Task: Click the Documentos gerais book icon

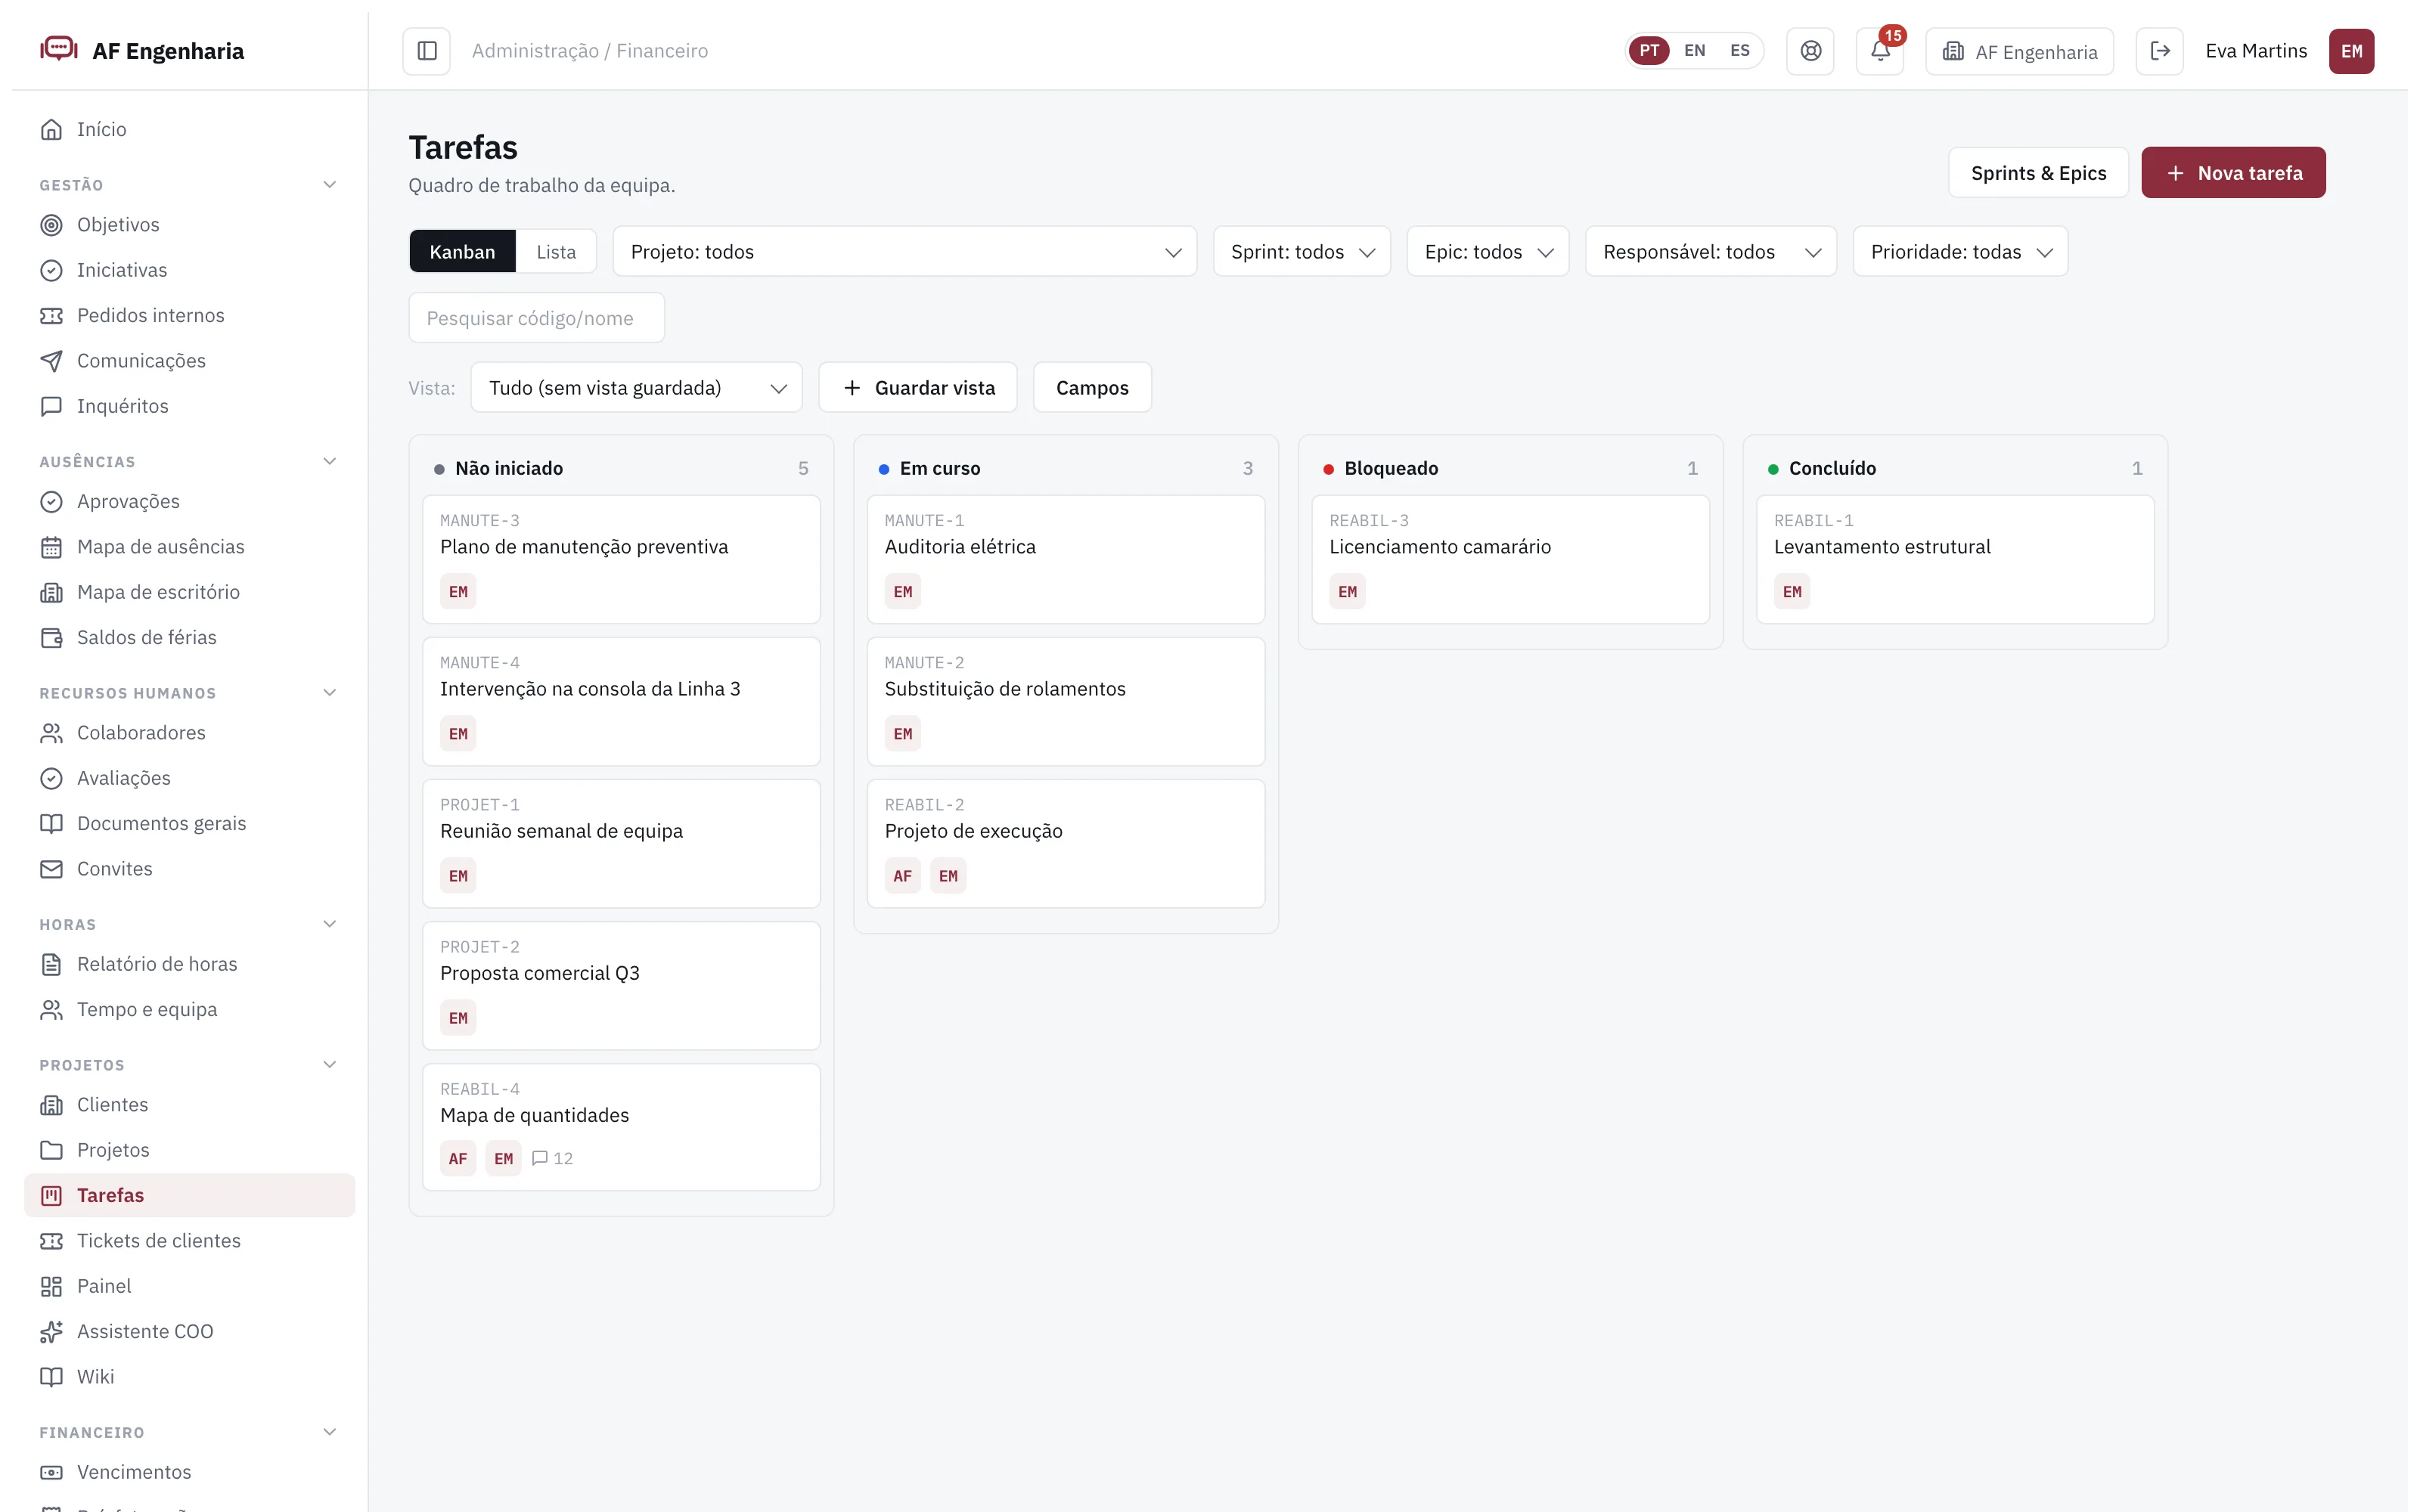Action: 51,824
